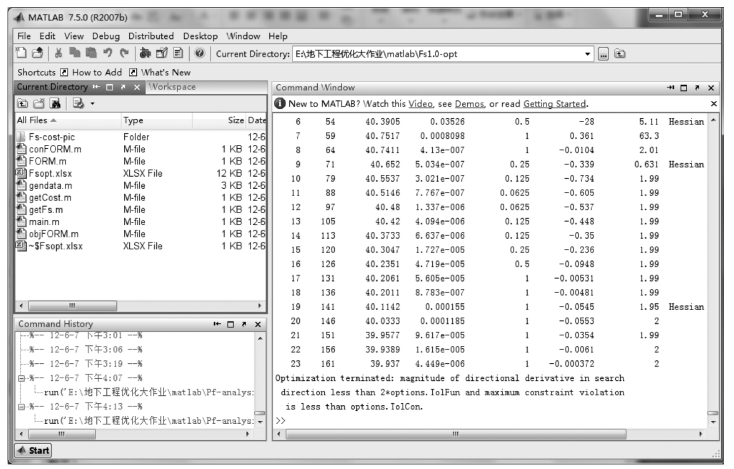Click the New M-file toolbar icon

tap(21, 53)
